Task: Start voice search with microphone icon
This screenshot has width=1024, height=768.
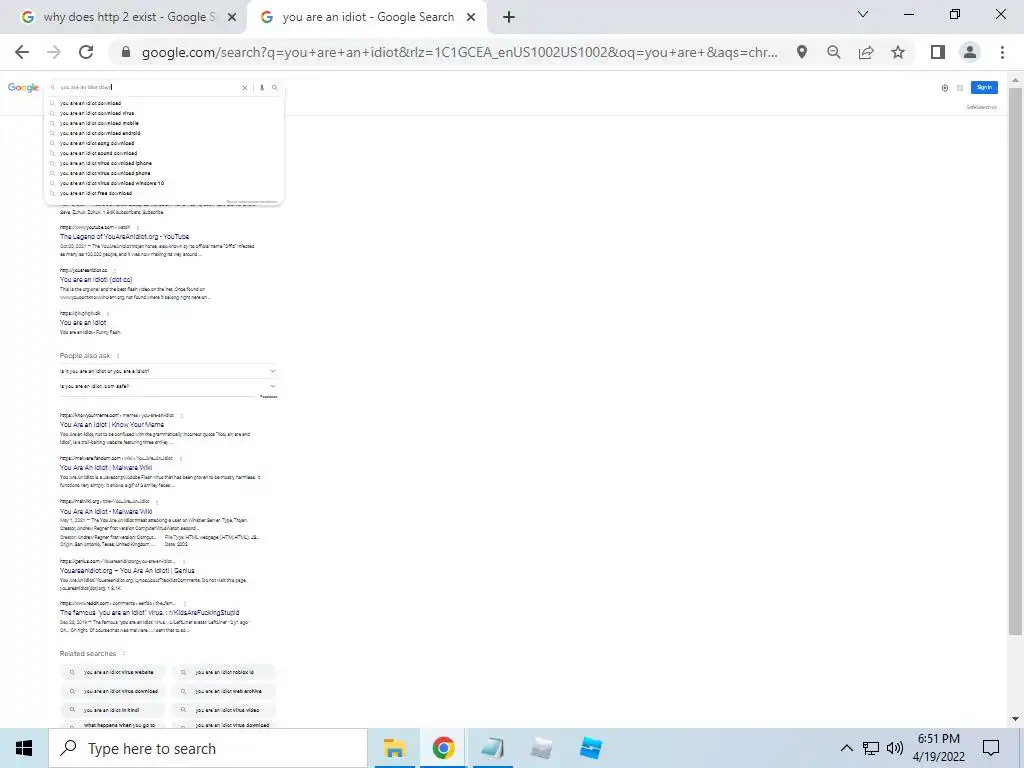Action: 262,88
